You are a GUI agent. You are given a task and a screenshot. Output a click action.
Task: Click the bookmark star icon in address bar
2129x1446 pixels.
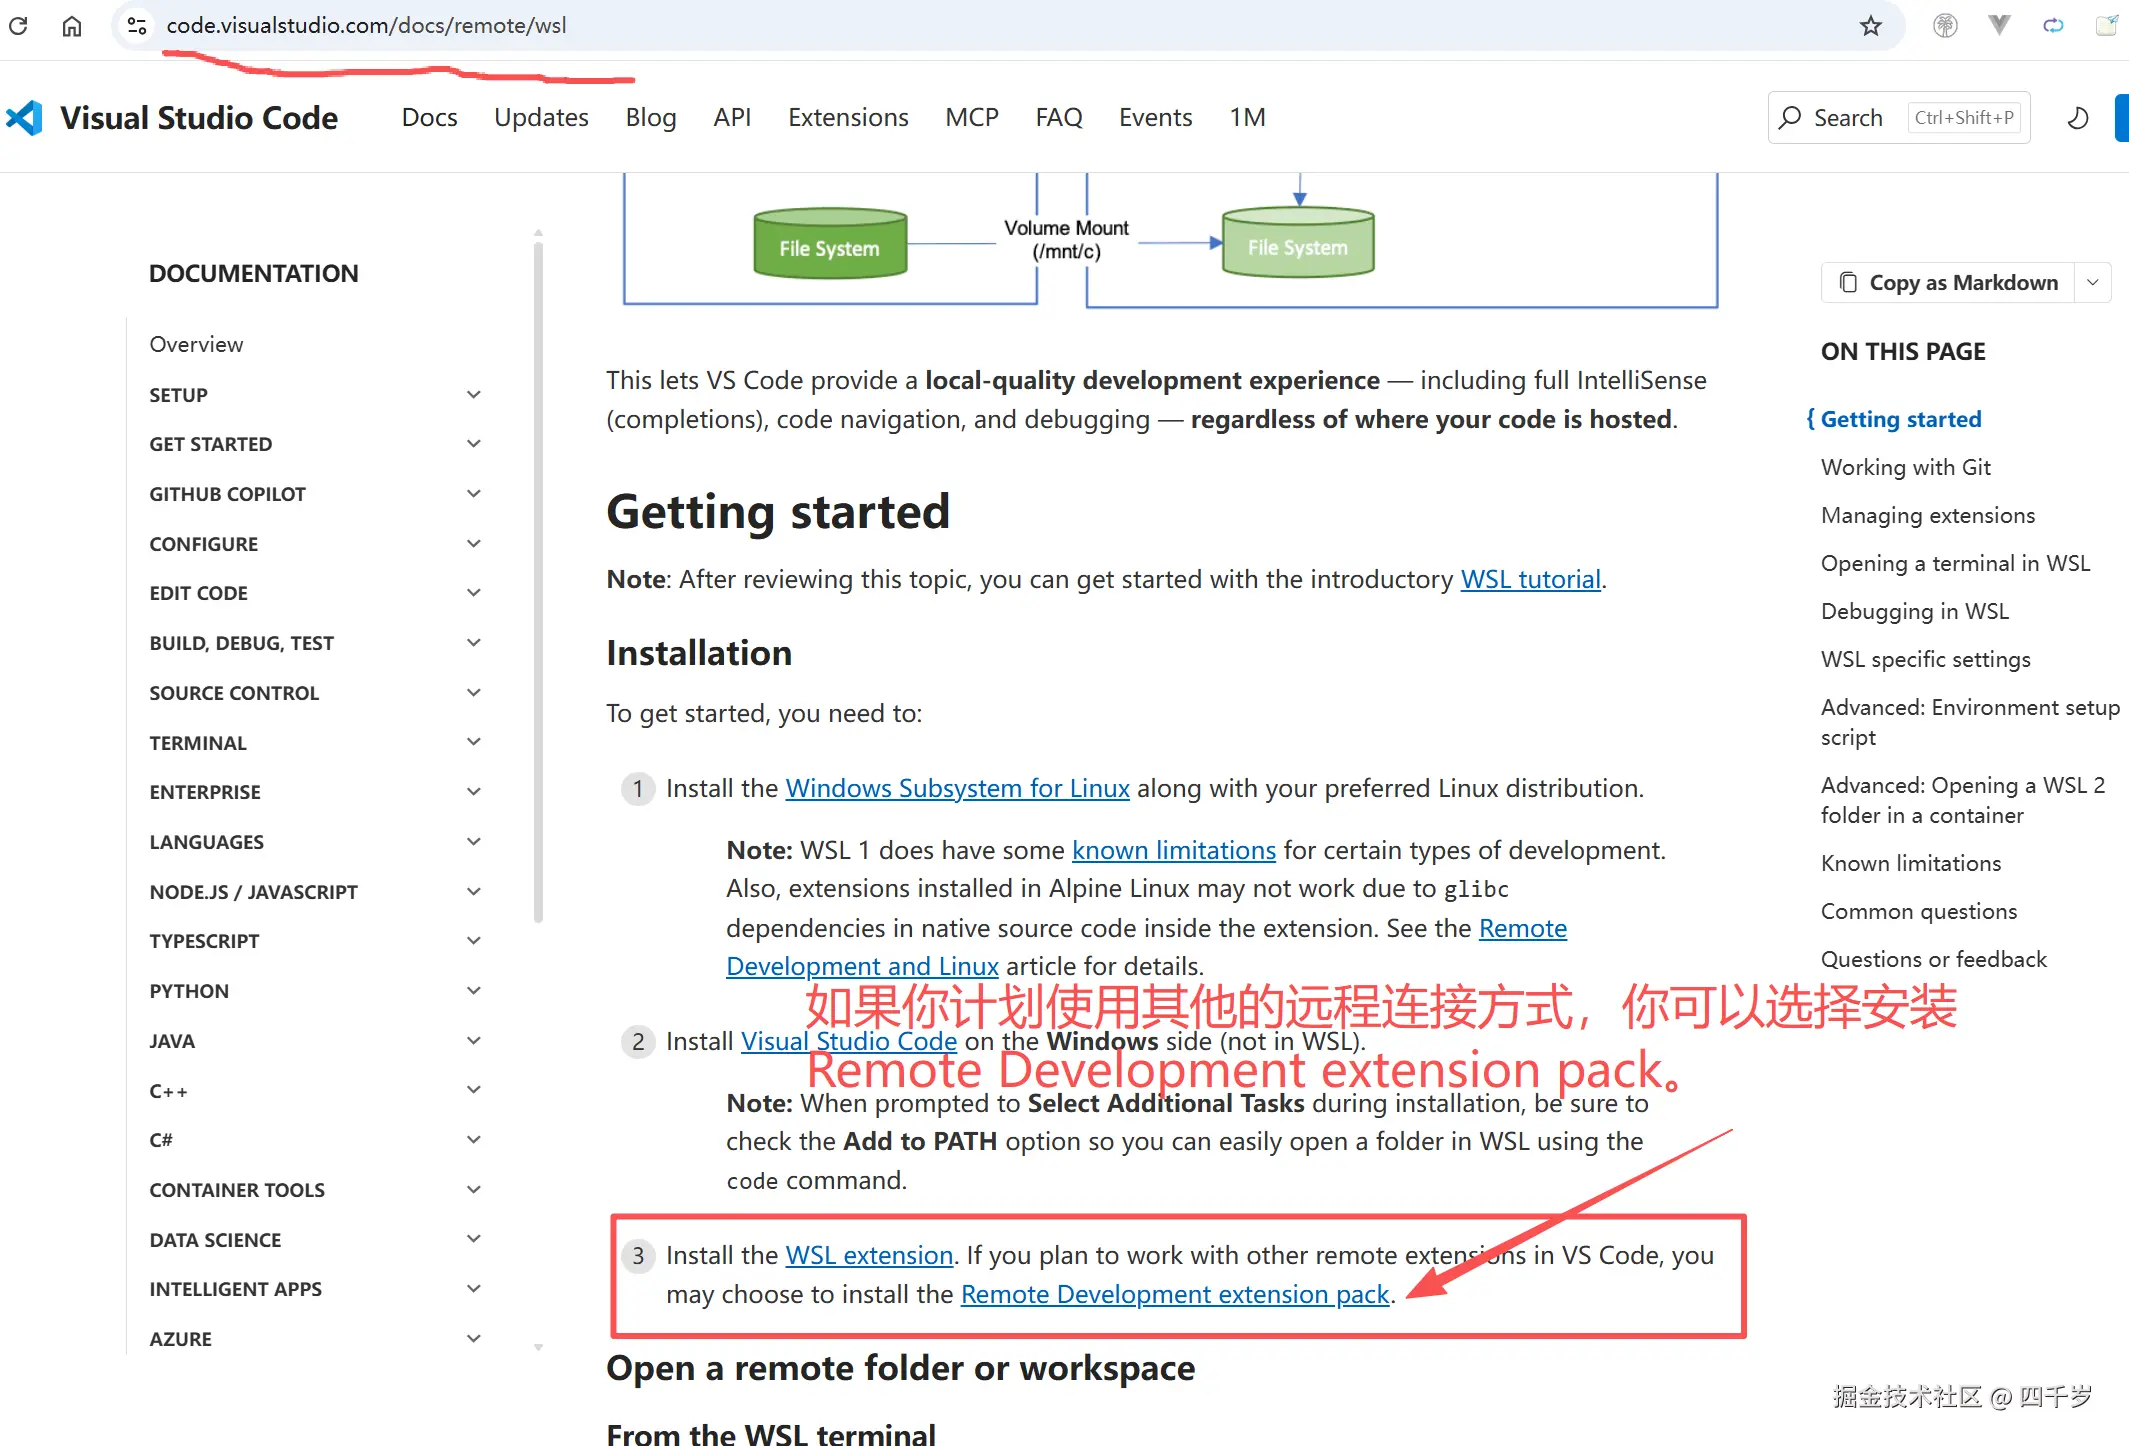point(1870,26)
